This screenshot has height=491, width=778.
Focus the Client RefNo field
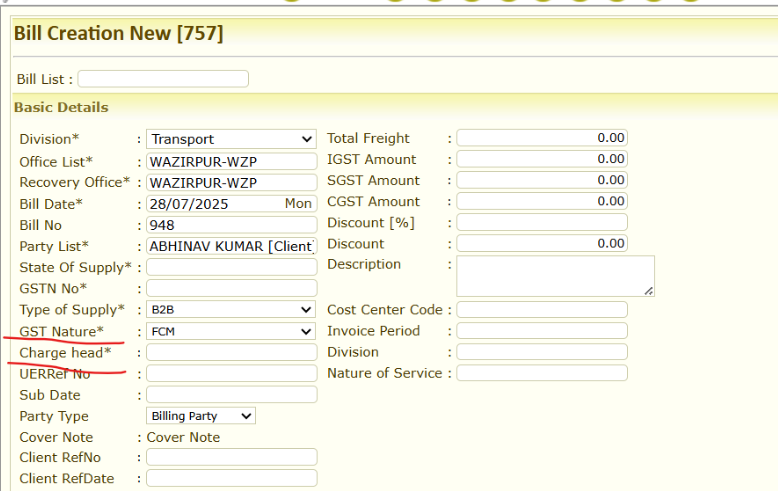point(231,458)
